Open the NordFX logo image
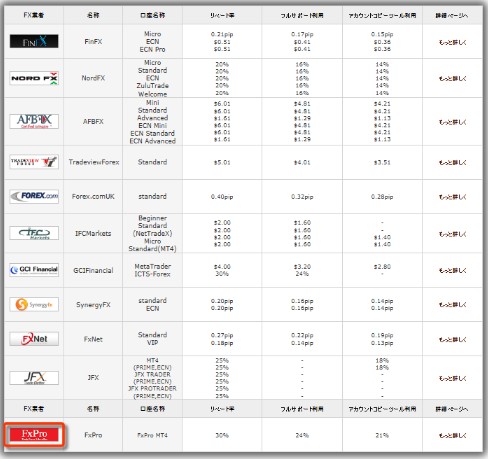 (x=34, y=78)
